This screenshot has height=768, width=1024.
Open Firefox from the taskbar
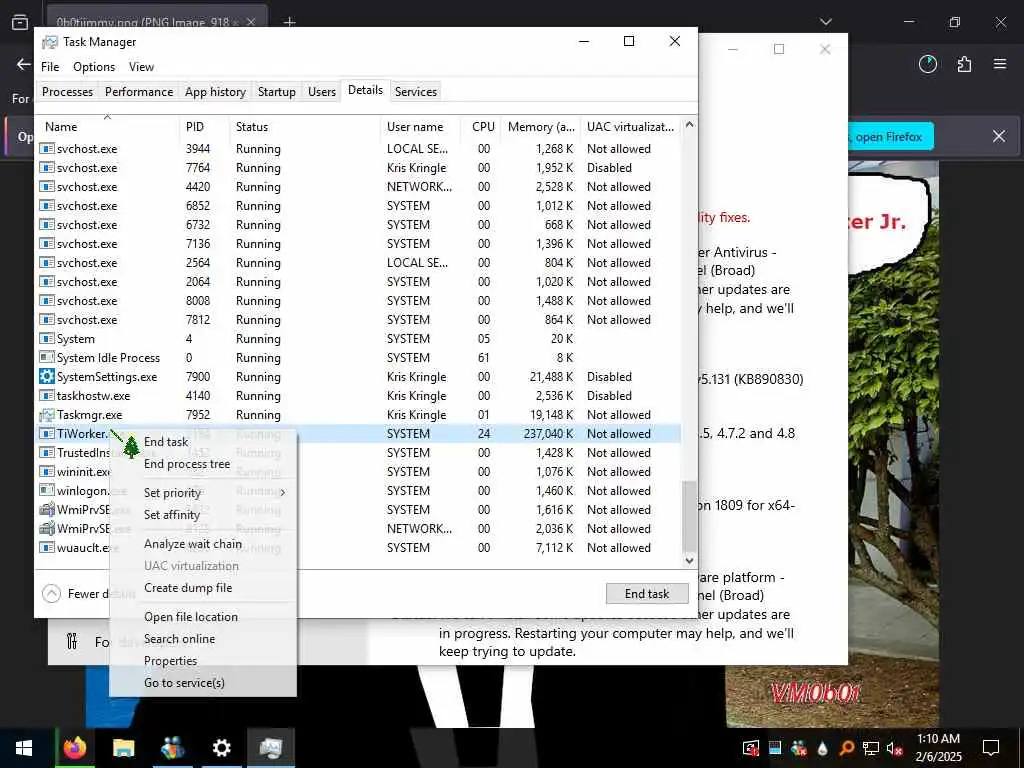pos(74,748)
